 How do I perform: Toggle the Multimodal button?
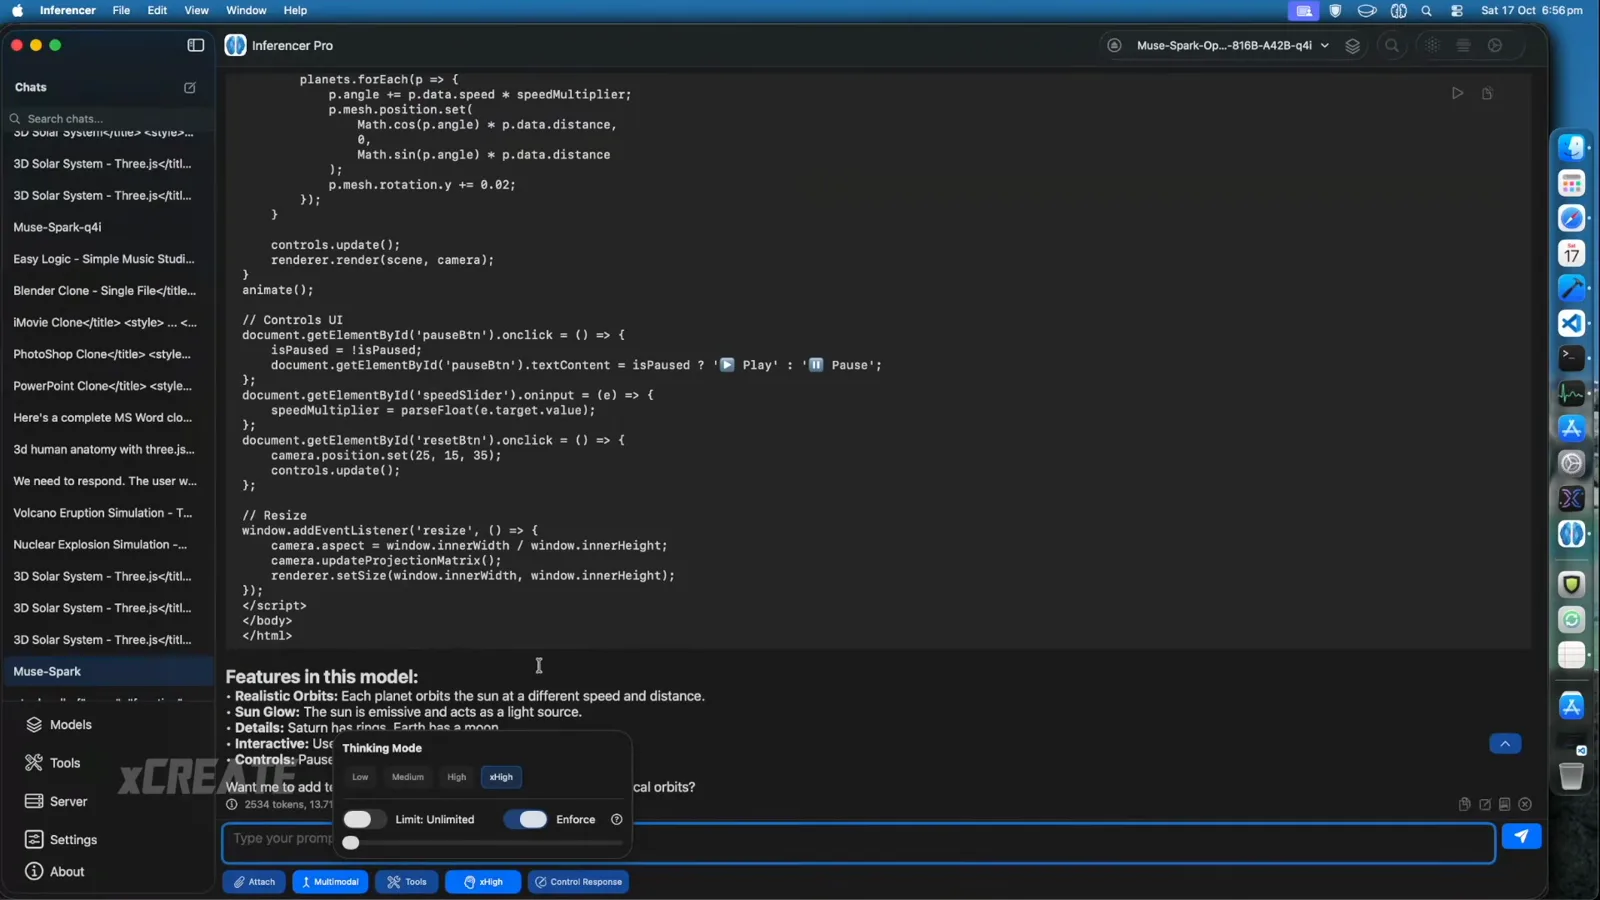click(330, 882)
